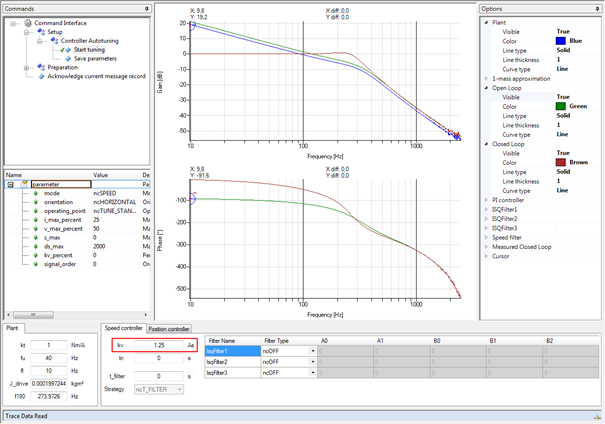Open the IsqFilter2 Filter Type dropdown
Screen dimensions: 605x424
[x=313, y=362]
